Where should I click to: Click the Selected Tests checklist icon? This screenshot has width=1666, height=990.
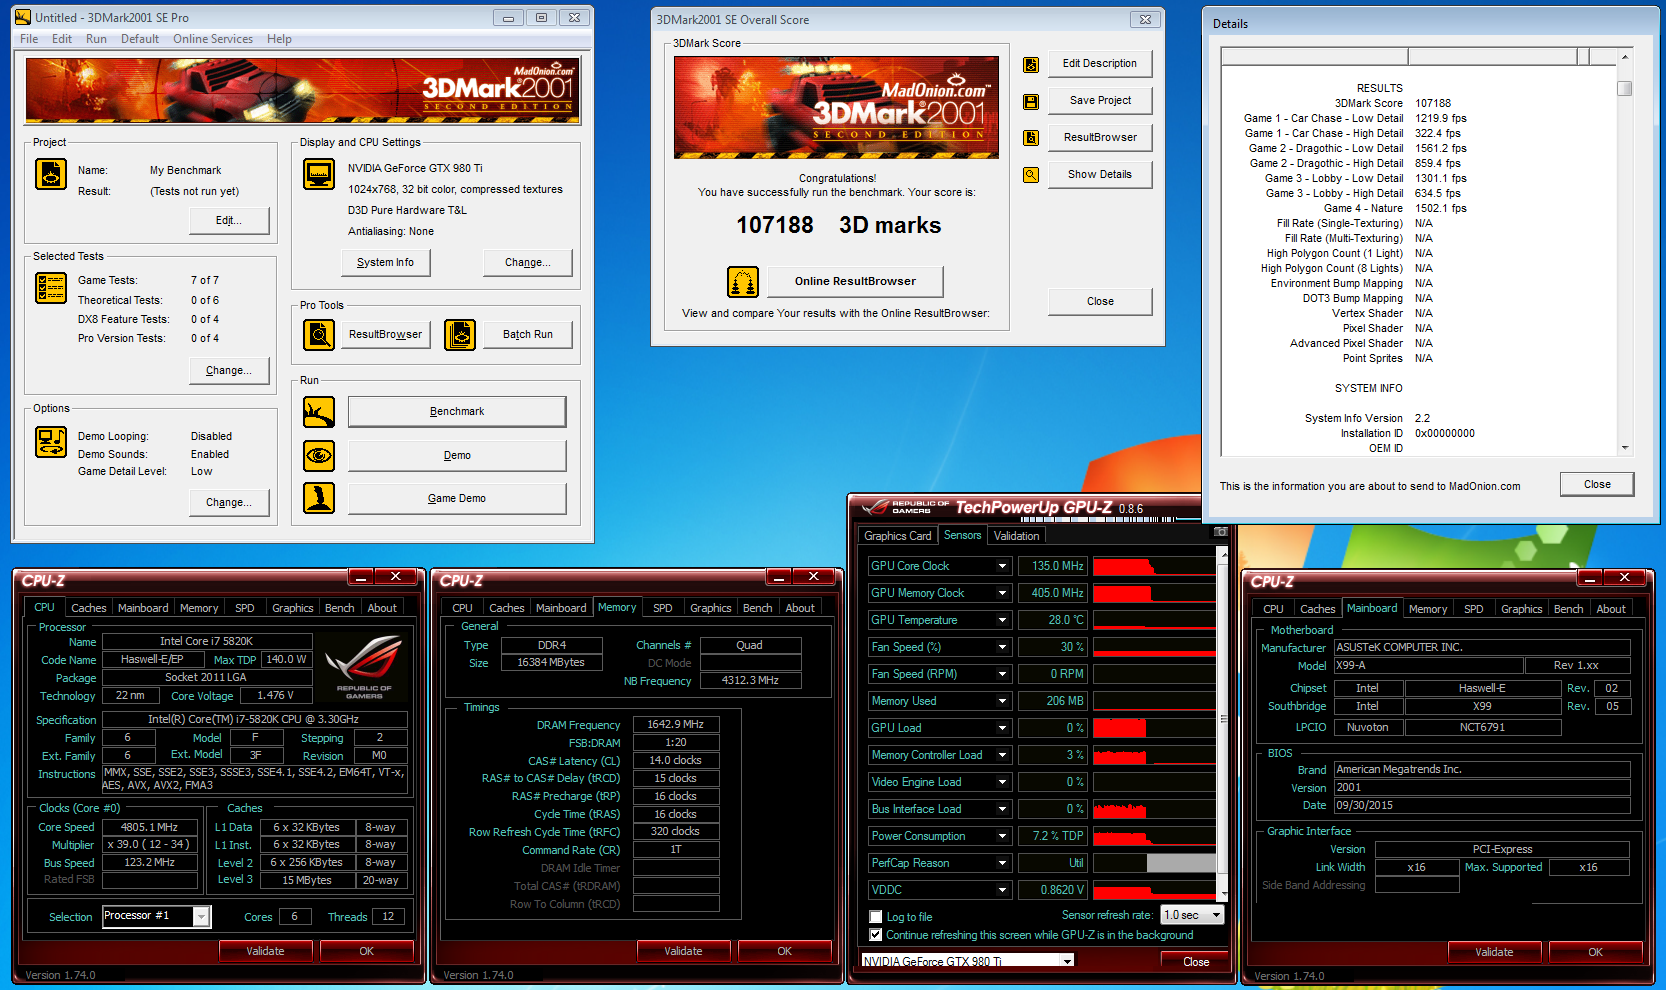click(x=51, y=288)
